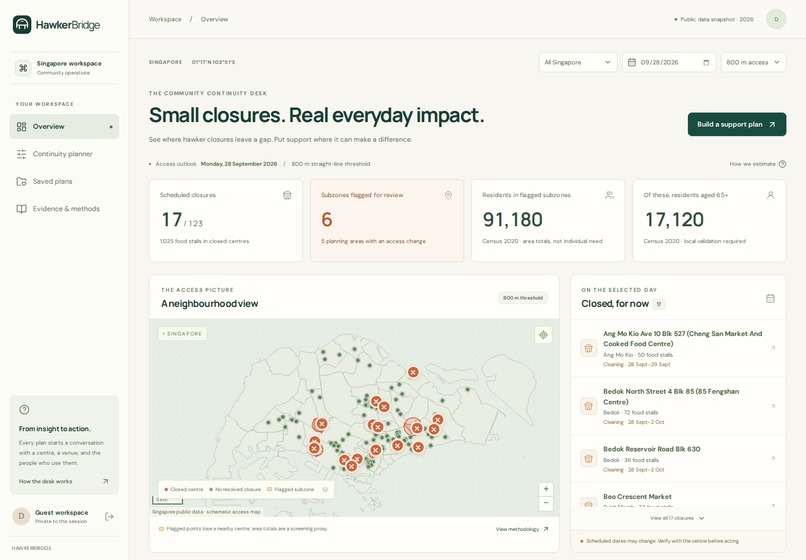Screen dimensions: 806x560
Task: Open Evidence & methods section
Action: point(64,209)
